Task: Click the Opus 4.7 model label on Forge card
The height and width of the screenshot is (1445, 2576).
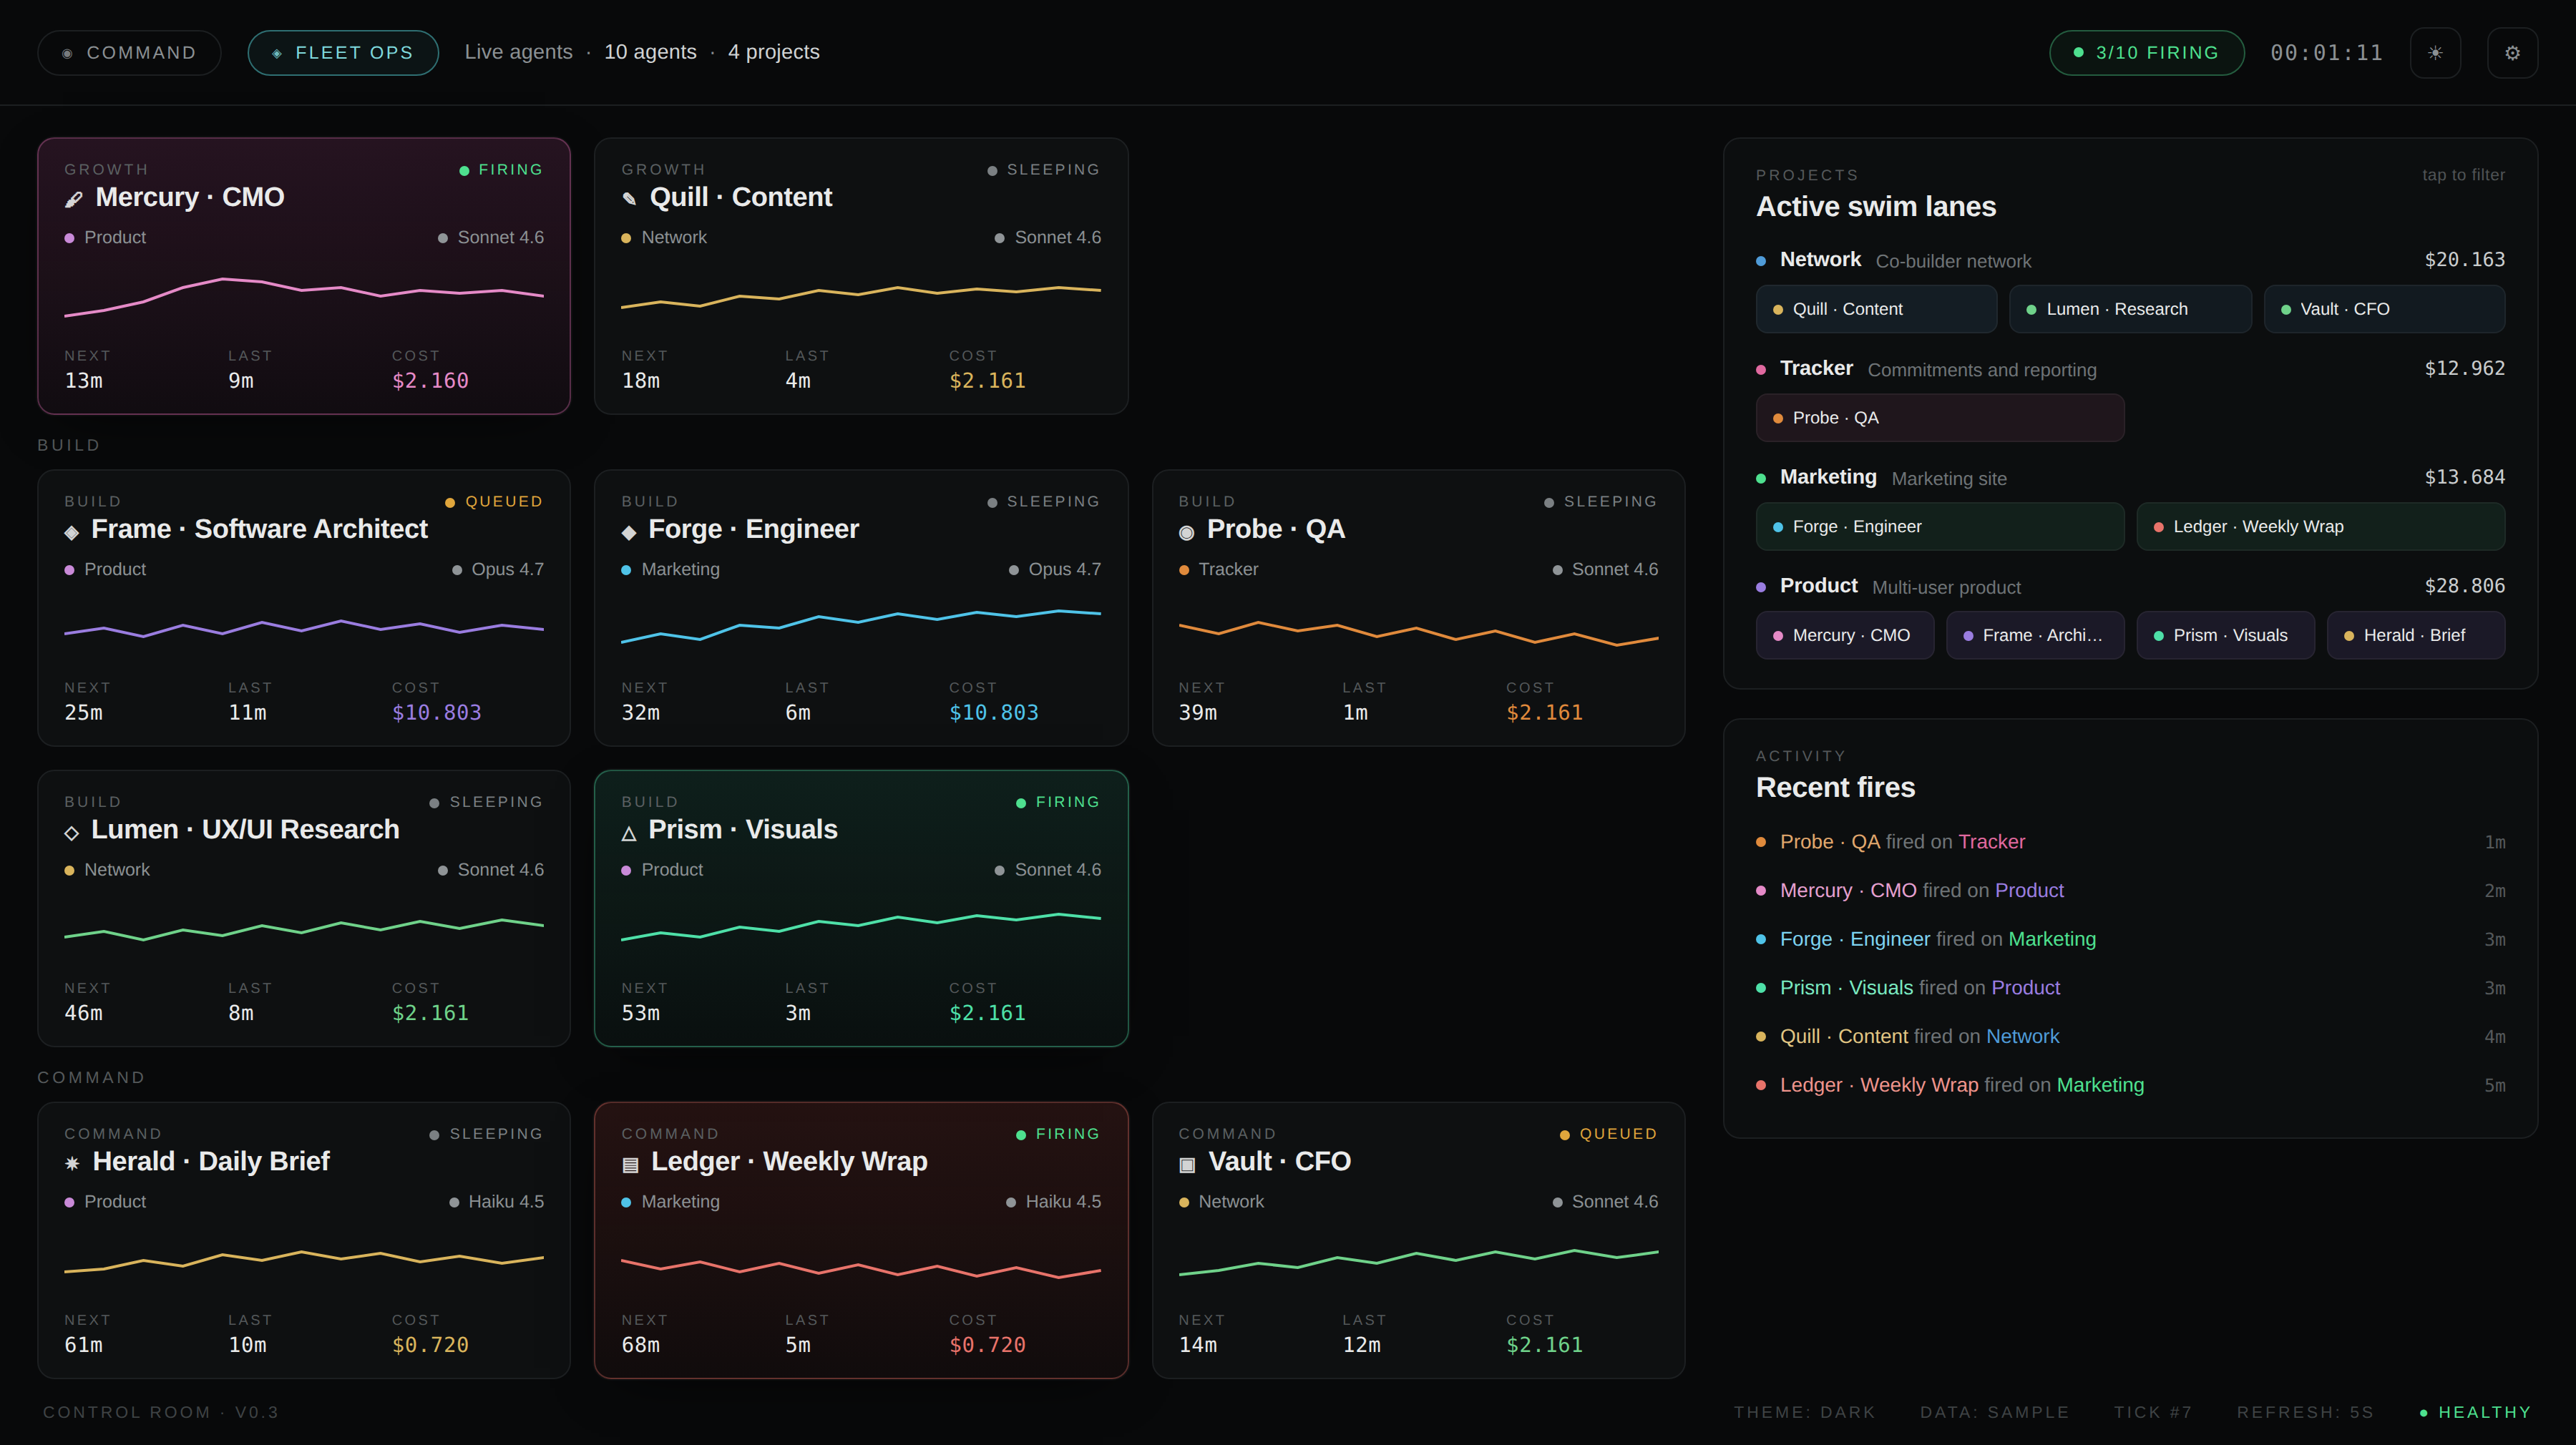Action: point(1055,570)
